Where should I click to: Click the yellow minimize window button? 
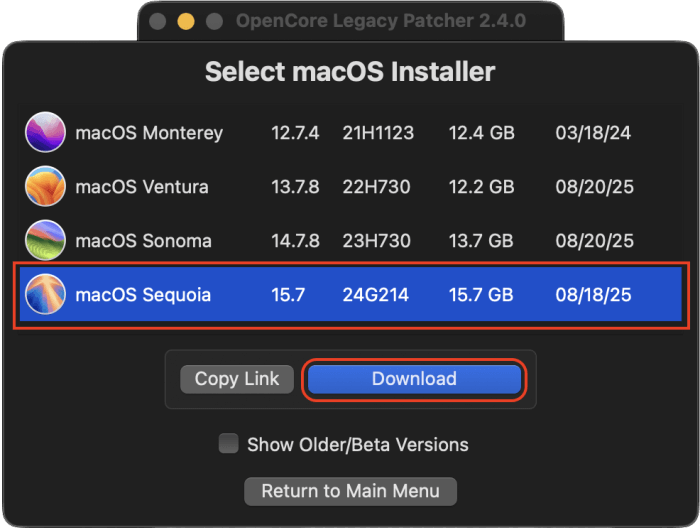coord(186,21)
